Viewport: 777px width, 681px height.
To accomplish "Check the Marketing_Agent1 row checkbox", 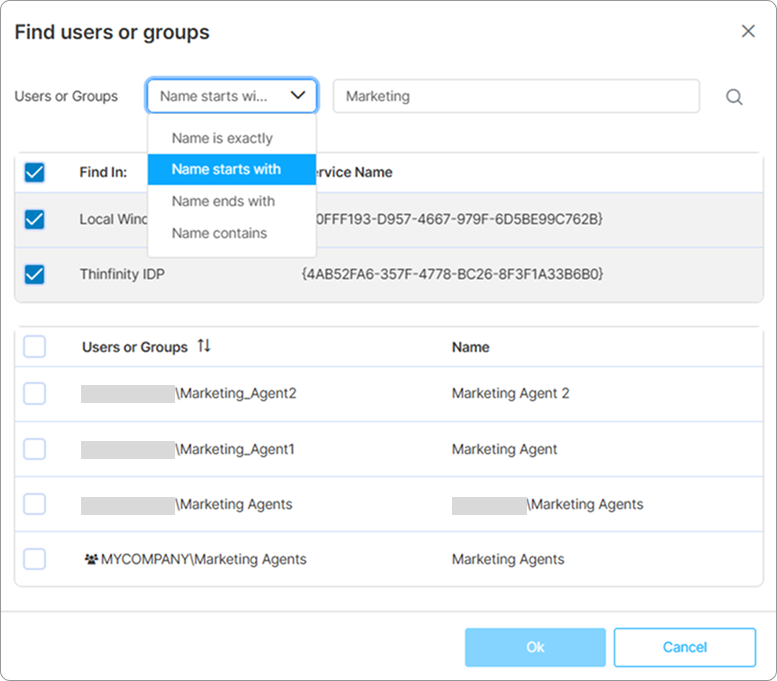I will coord(34,449).
